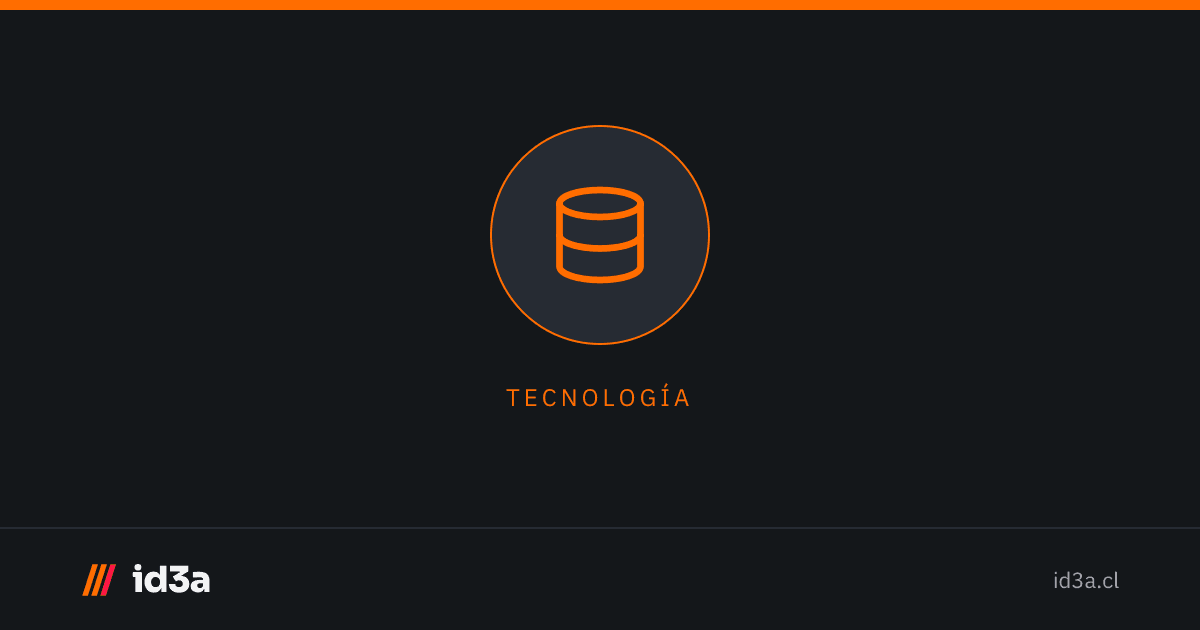Click the dark background below the TECNOLOGÍA label
The height and width of the screenshot is (630, 1200).
tap(600, 465)
